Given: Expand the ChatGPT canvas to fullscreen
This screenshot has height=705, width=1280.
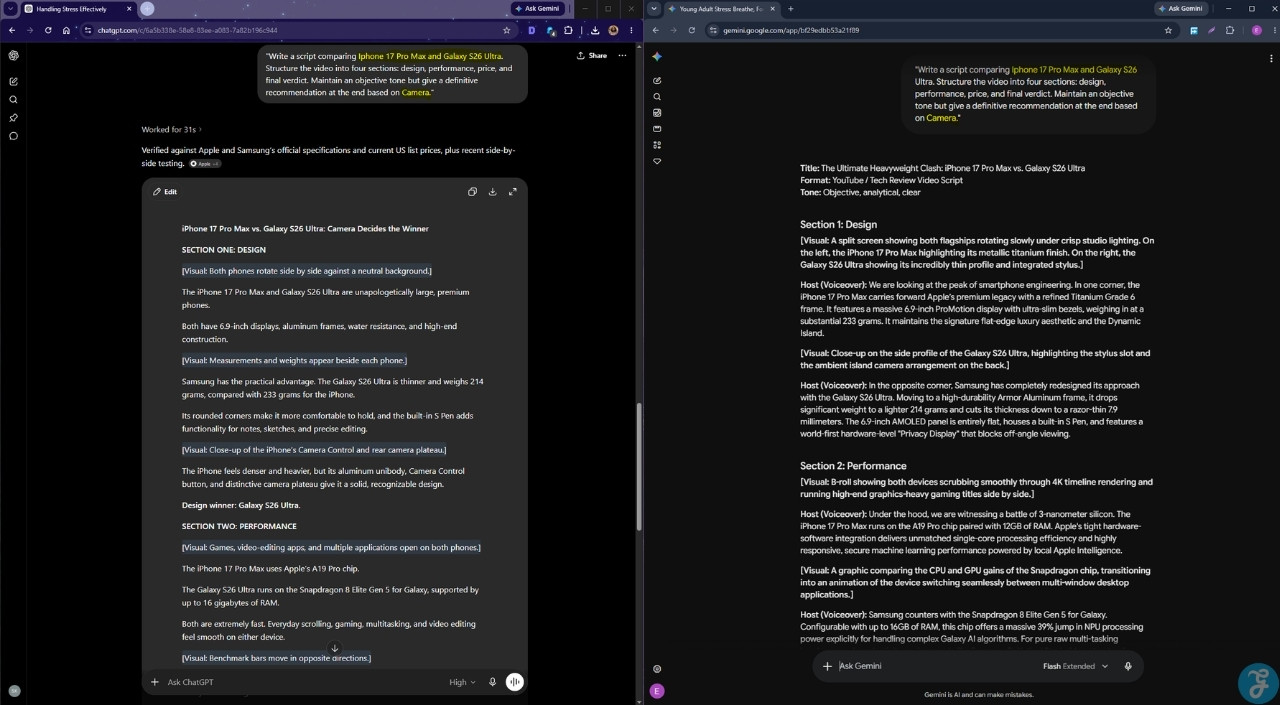Looking at the screenshot, I should (x=512, y=192).
